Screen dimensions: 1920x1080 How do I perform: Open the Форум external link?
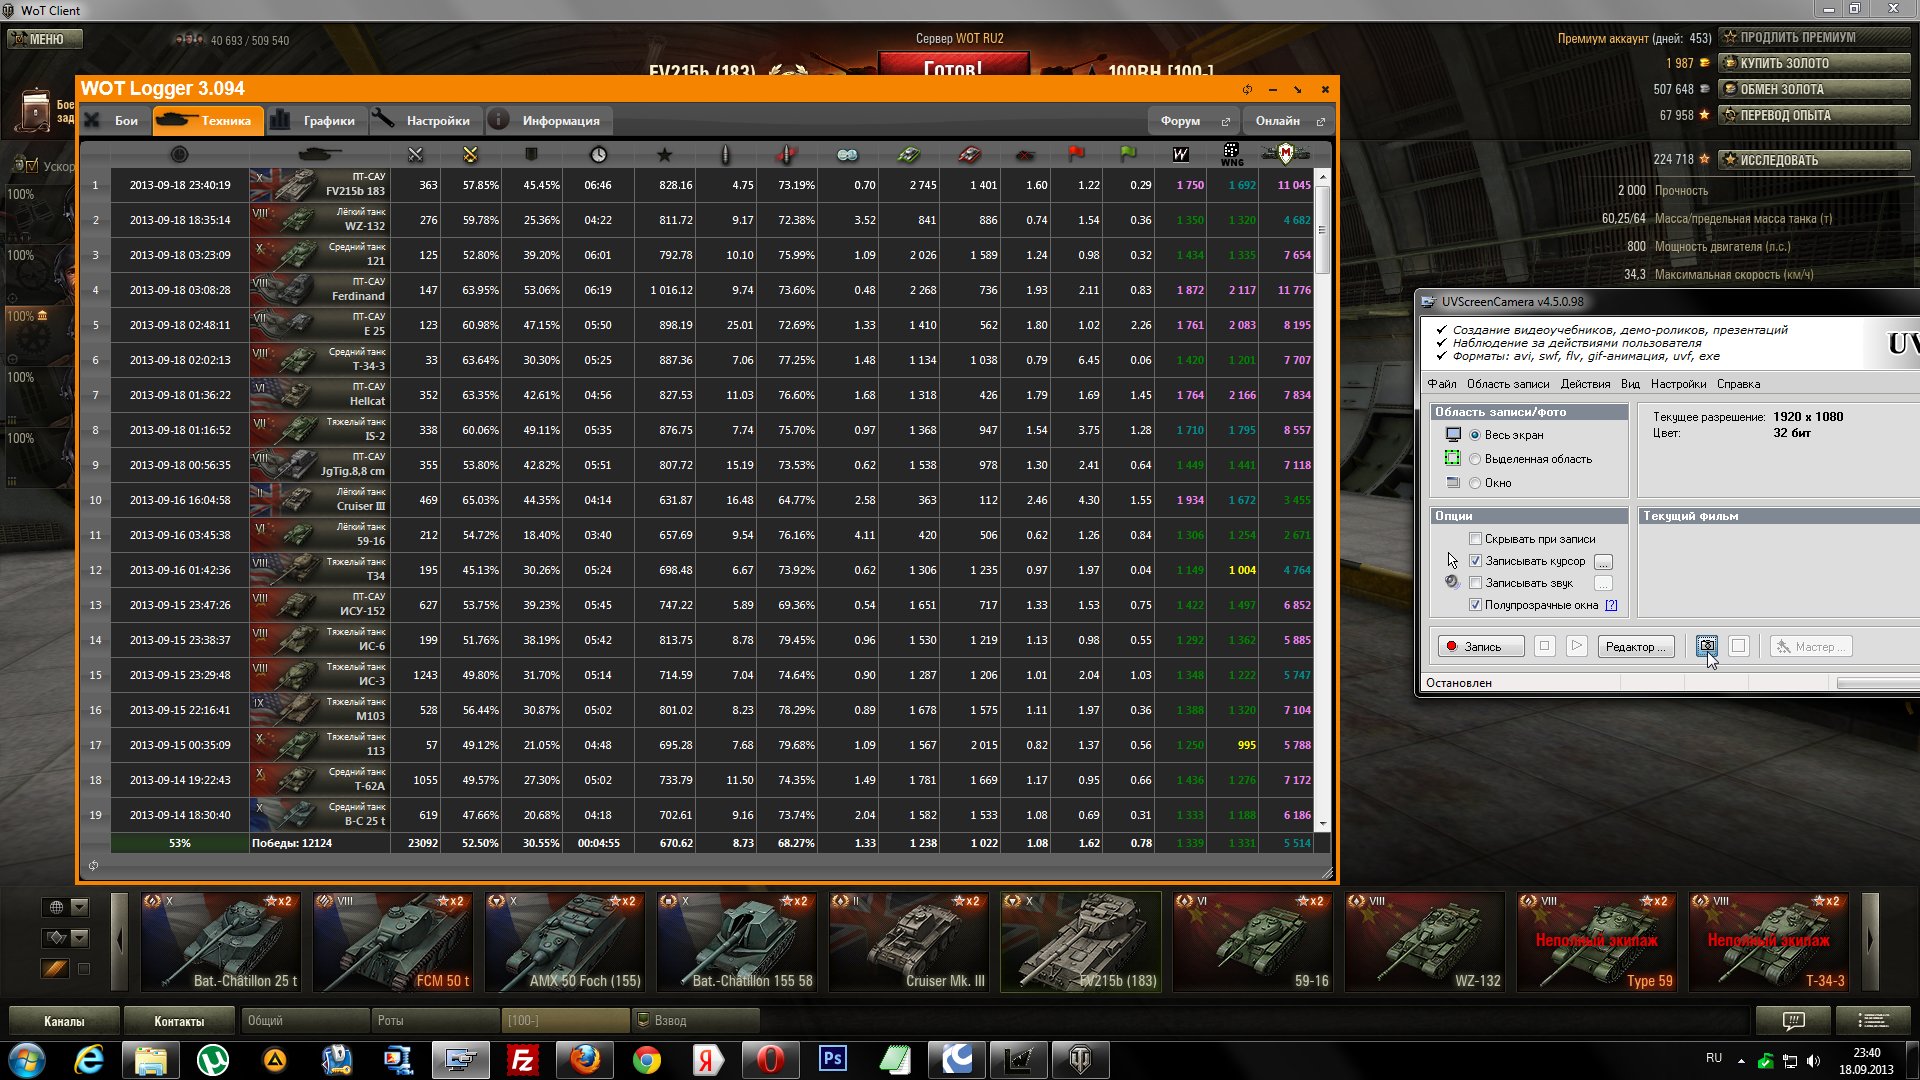[1195, 121]
